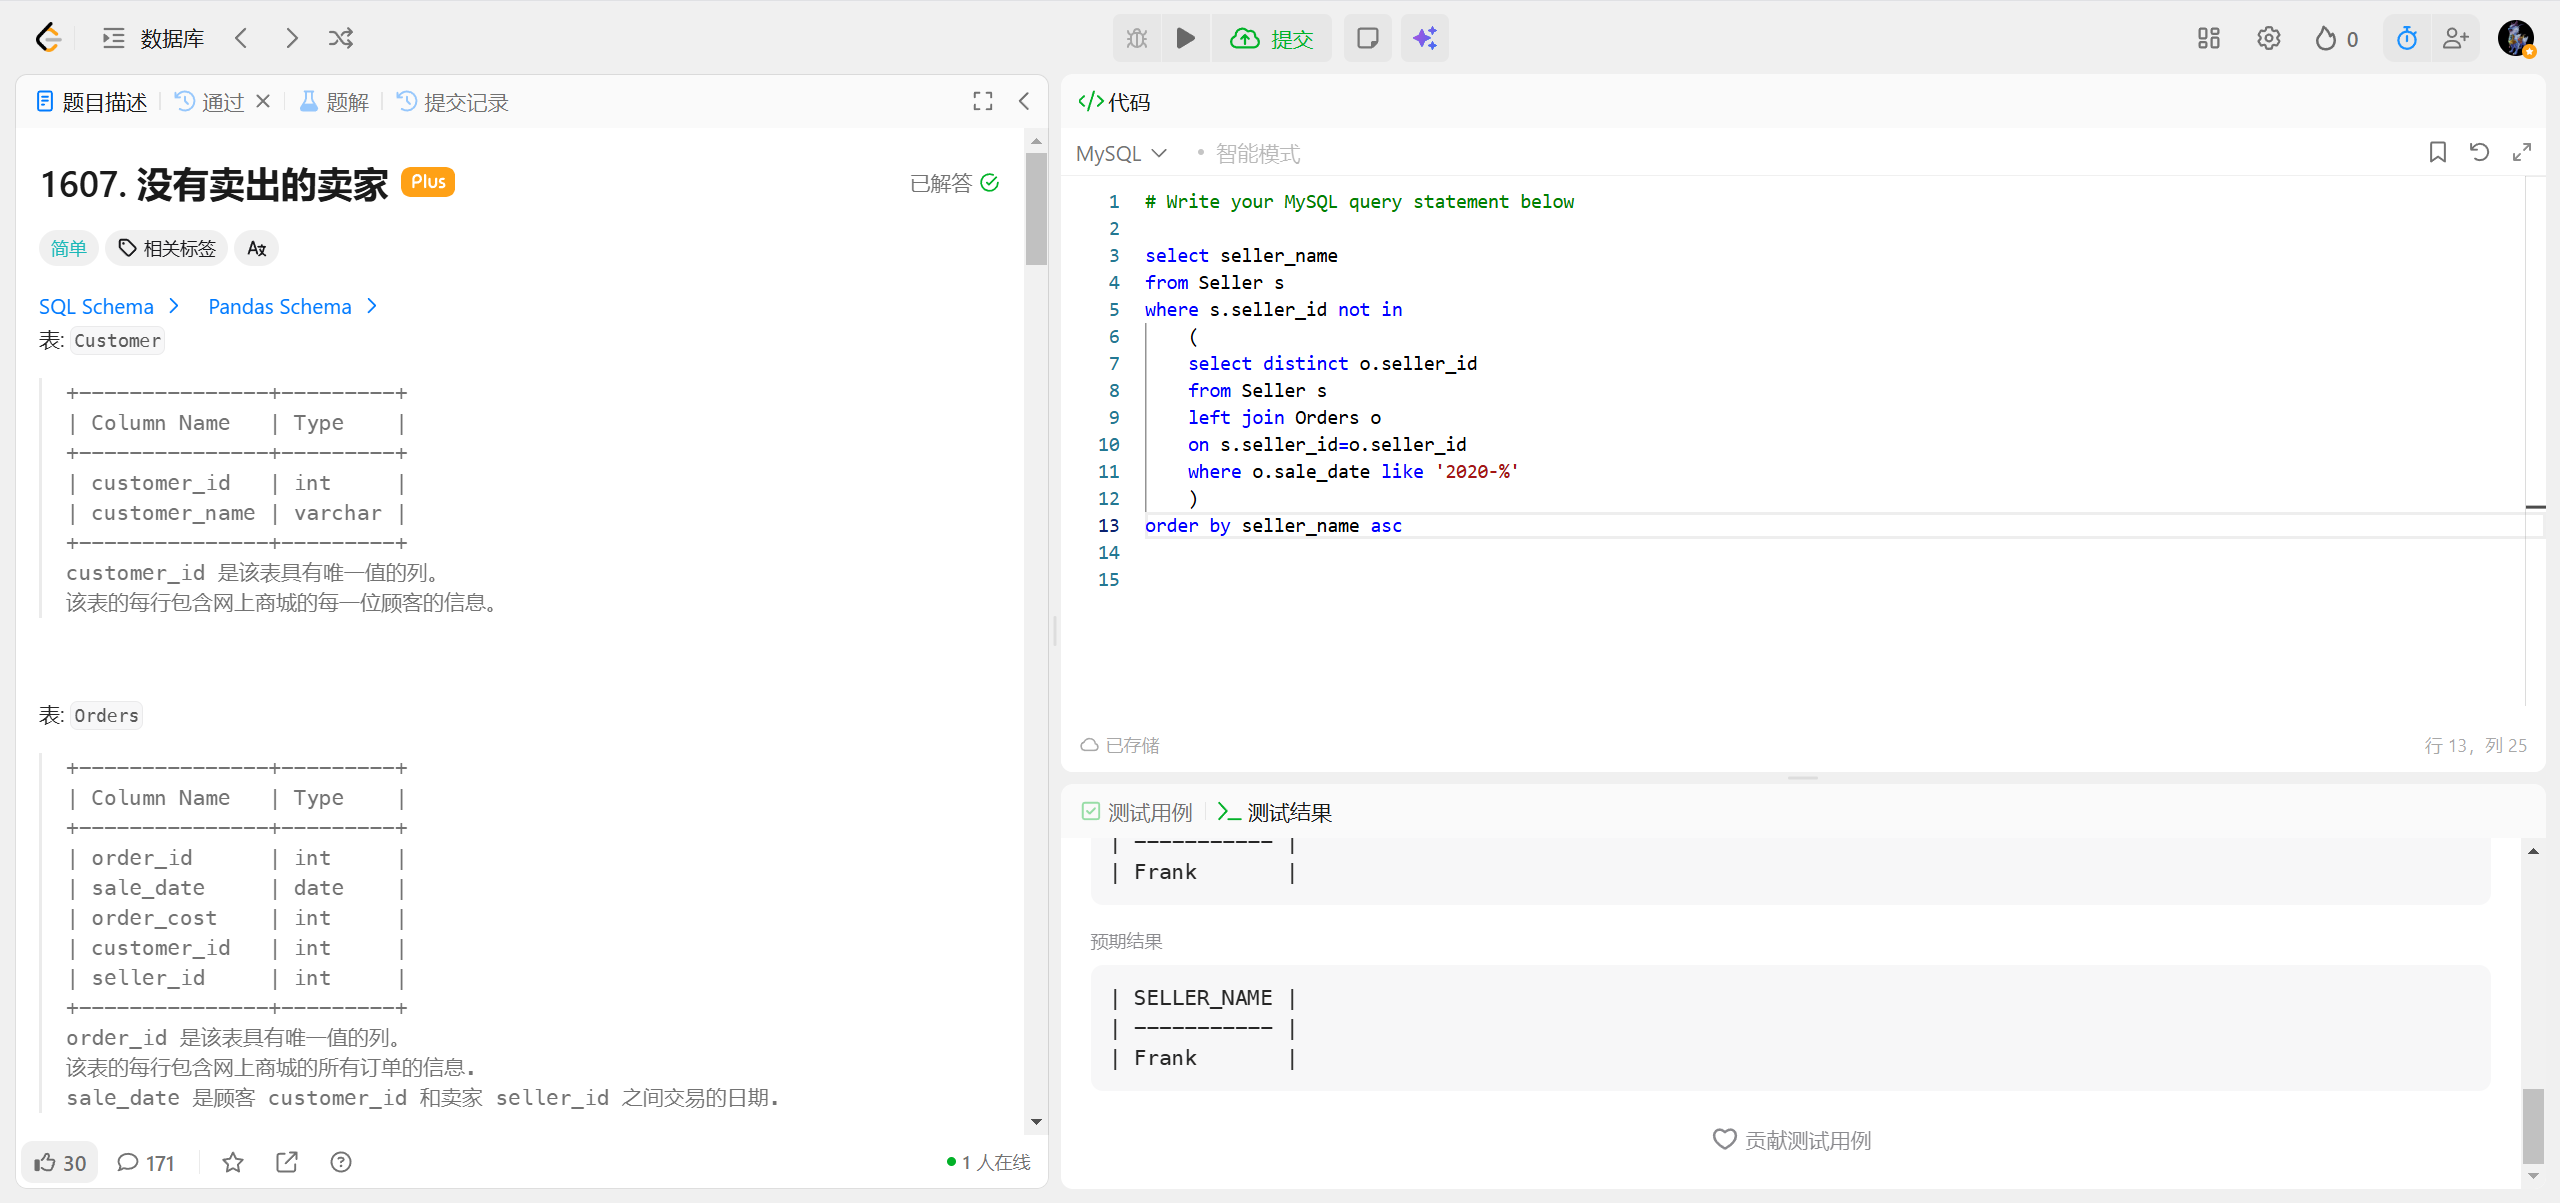Click the debug bug icon
This screenshot has width=2560, height=1203.
tap(1137, 38)
